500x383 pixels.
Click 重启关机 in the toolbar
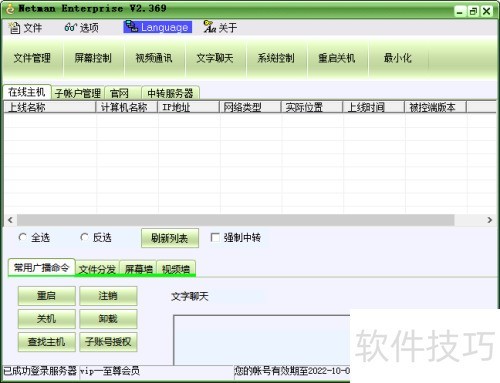tap(337, 58)
